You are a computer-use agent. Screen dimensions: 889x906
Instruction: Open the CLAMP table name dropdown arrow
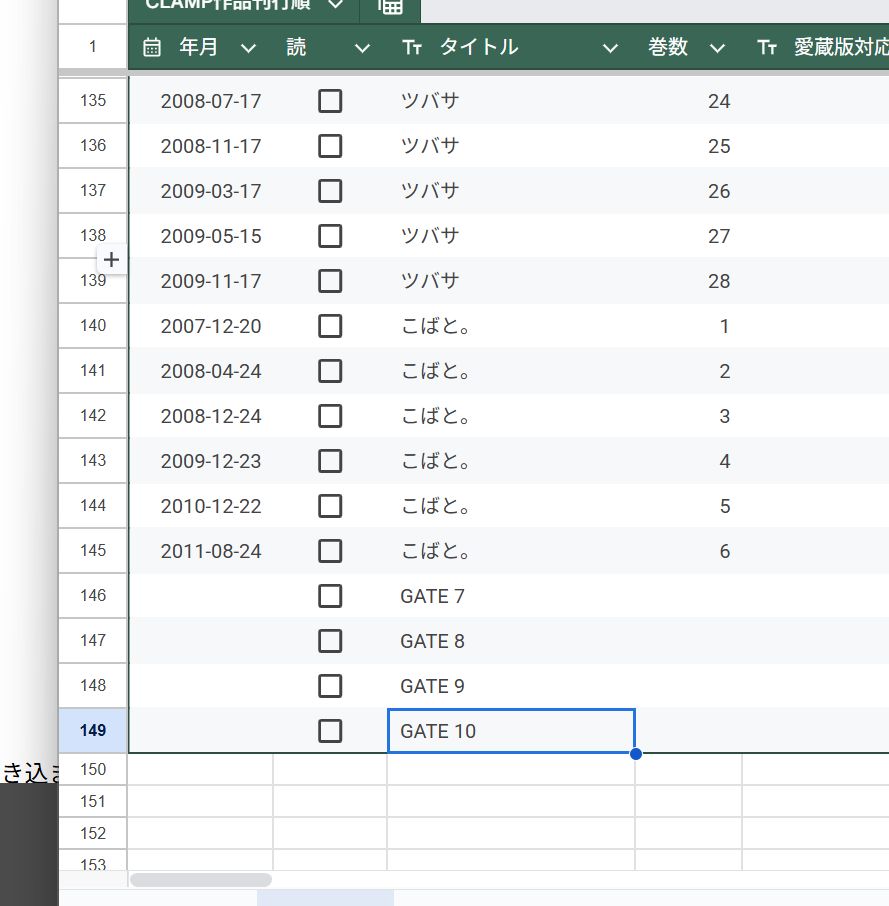click(336, 5)
